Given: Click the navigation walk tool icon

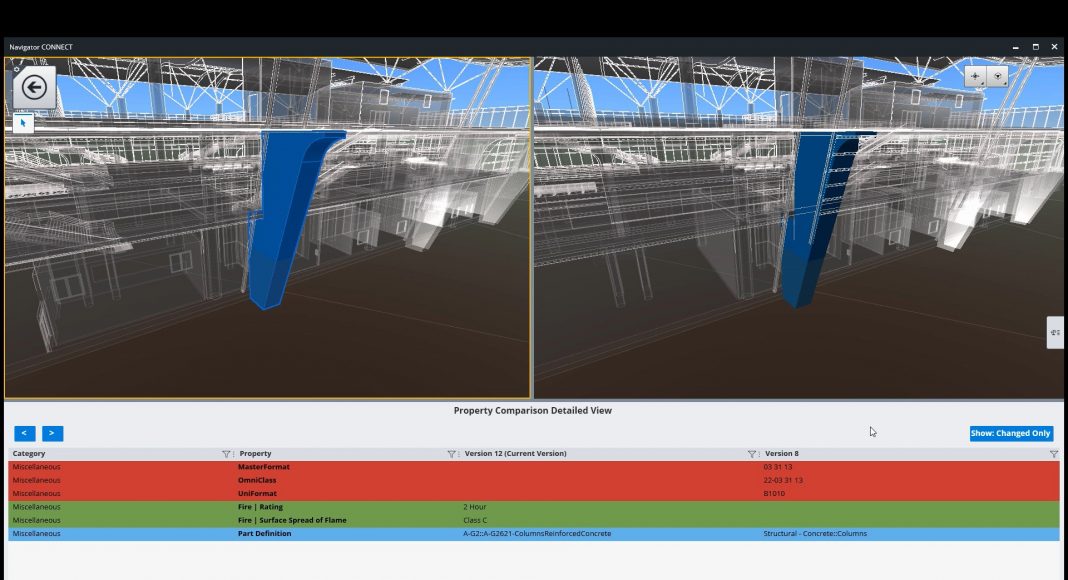Looking at the screenshot, I should pyautogui.click(x=975, y=76).
